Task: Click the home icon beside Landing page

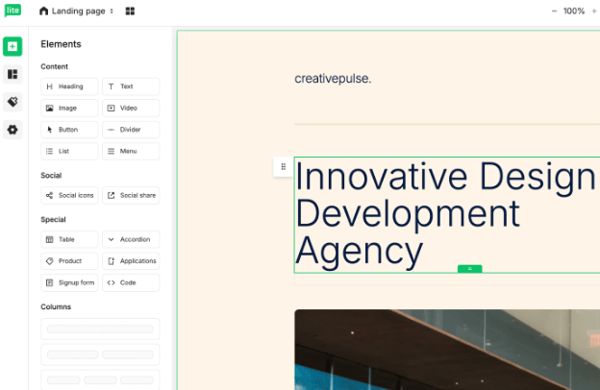Action: 44,11
